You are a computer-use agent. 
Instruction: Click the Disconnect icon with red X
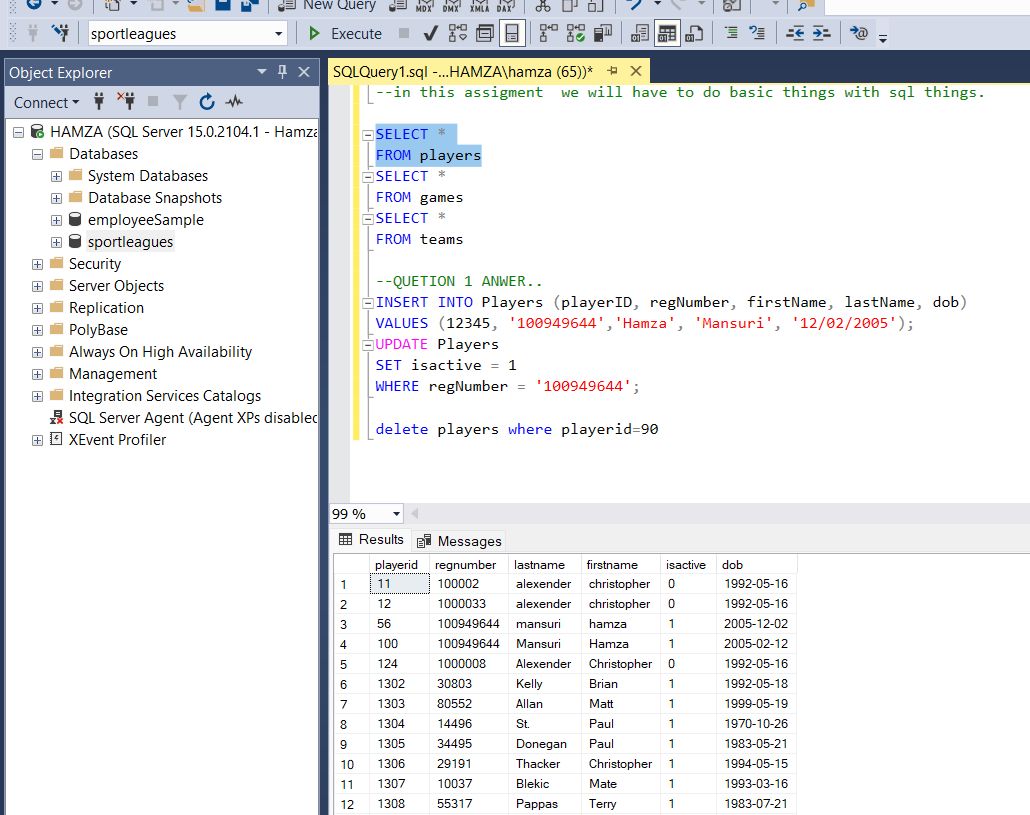pos(126,102)
